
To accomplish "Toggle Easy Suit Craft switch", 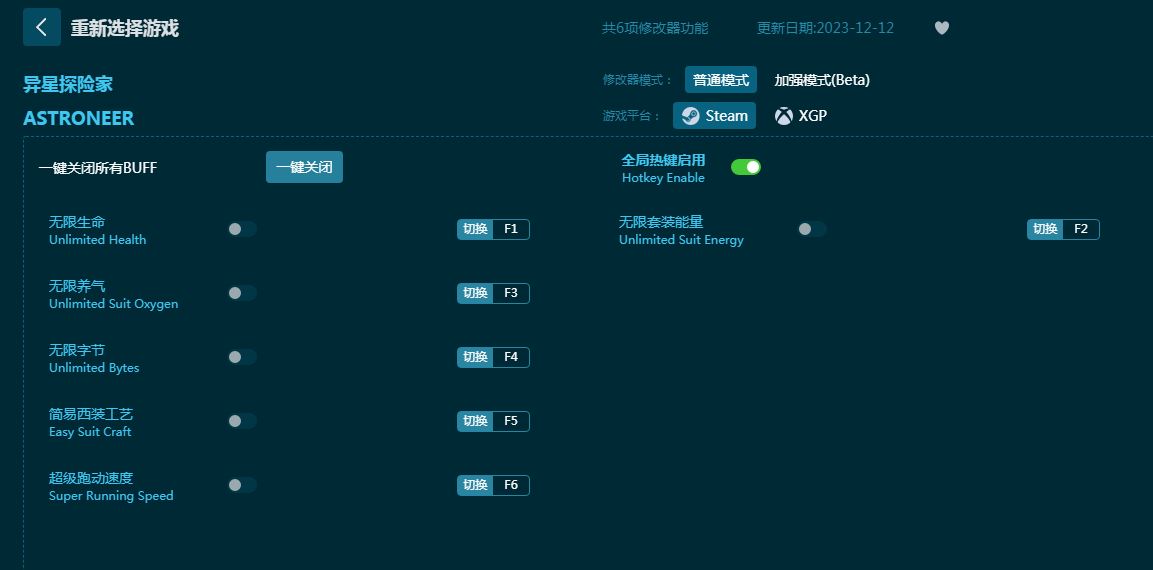I will coord(242,421).
